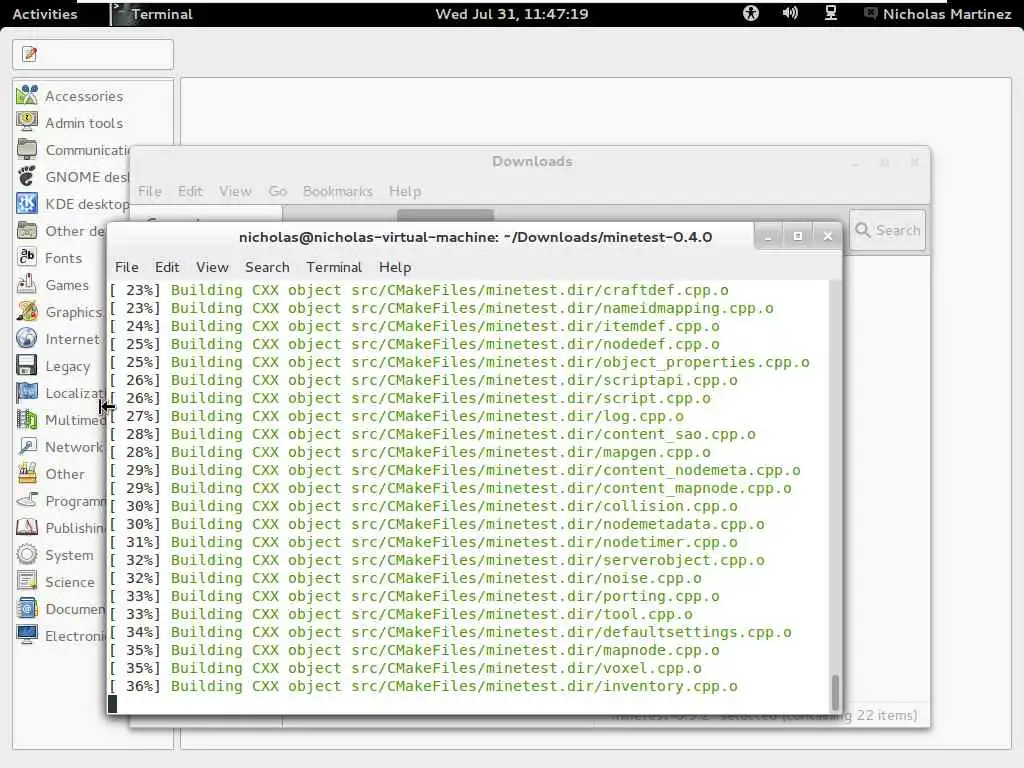Click the voxel.cpp.o build line
This screenshot has width=1024, height=768.
coord(405,668)
